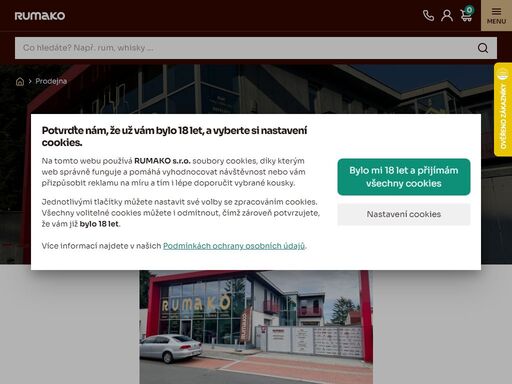Accept with 'Bylo mi 18 let a přijímám všechny cookies'
This screenshot has width=512, height=384.
[404, 177]
